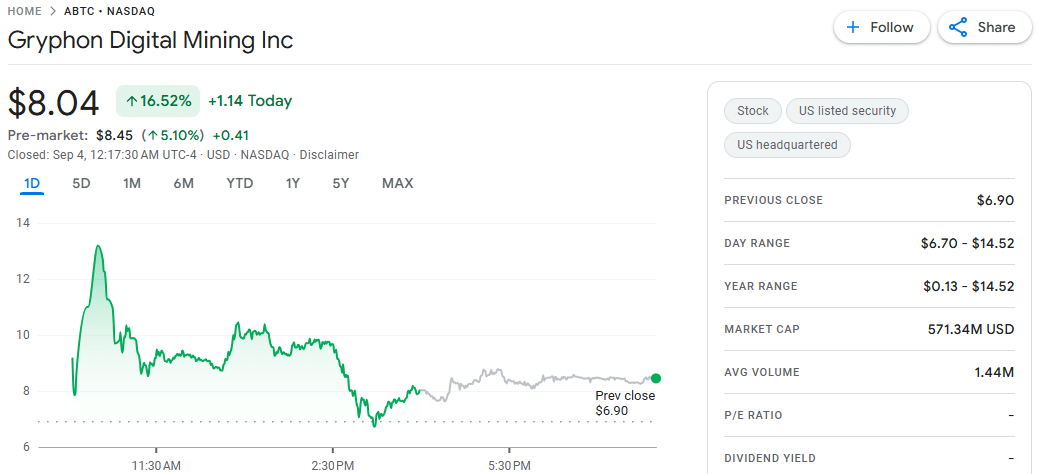
Task: Click the 11:30 AM axis label
Action: (x=156, y=466)
